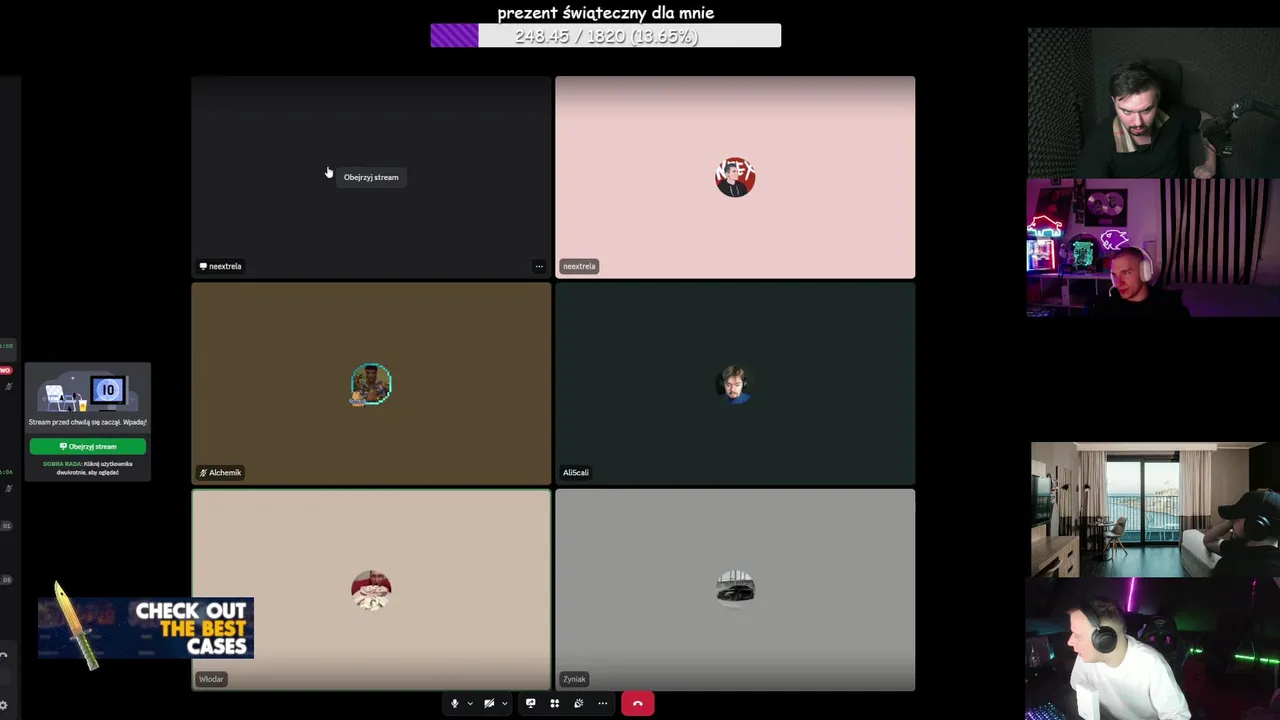Screen dimensions: 1280x720
Task: Open the three-dot menu on neextrela stream tile
Action: (539, 266)
